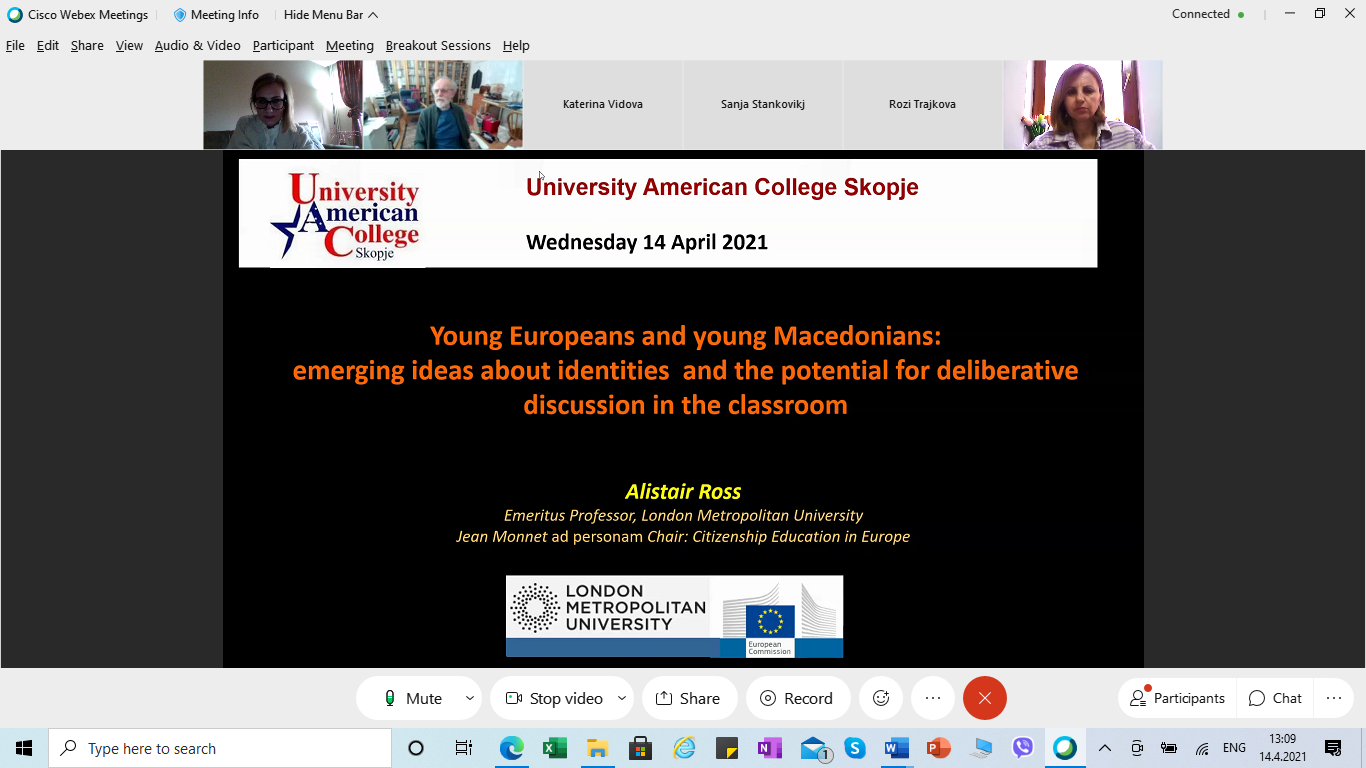Screen dimensions: 1366x768
Task: Open the camera options dropdown arrow
Action: click(x=622, y=698)
